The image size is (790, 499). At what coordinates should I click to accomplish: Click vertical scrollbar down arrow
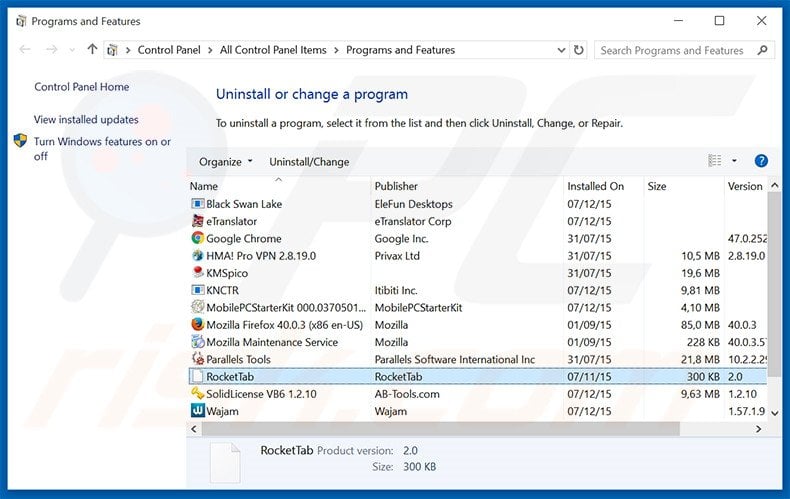[x=774, y=413]
